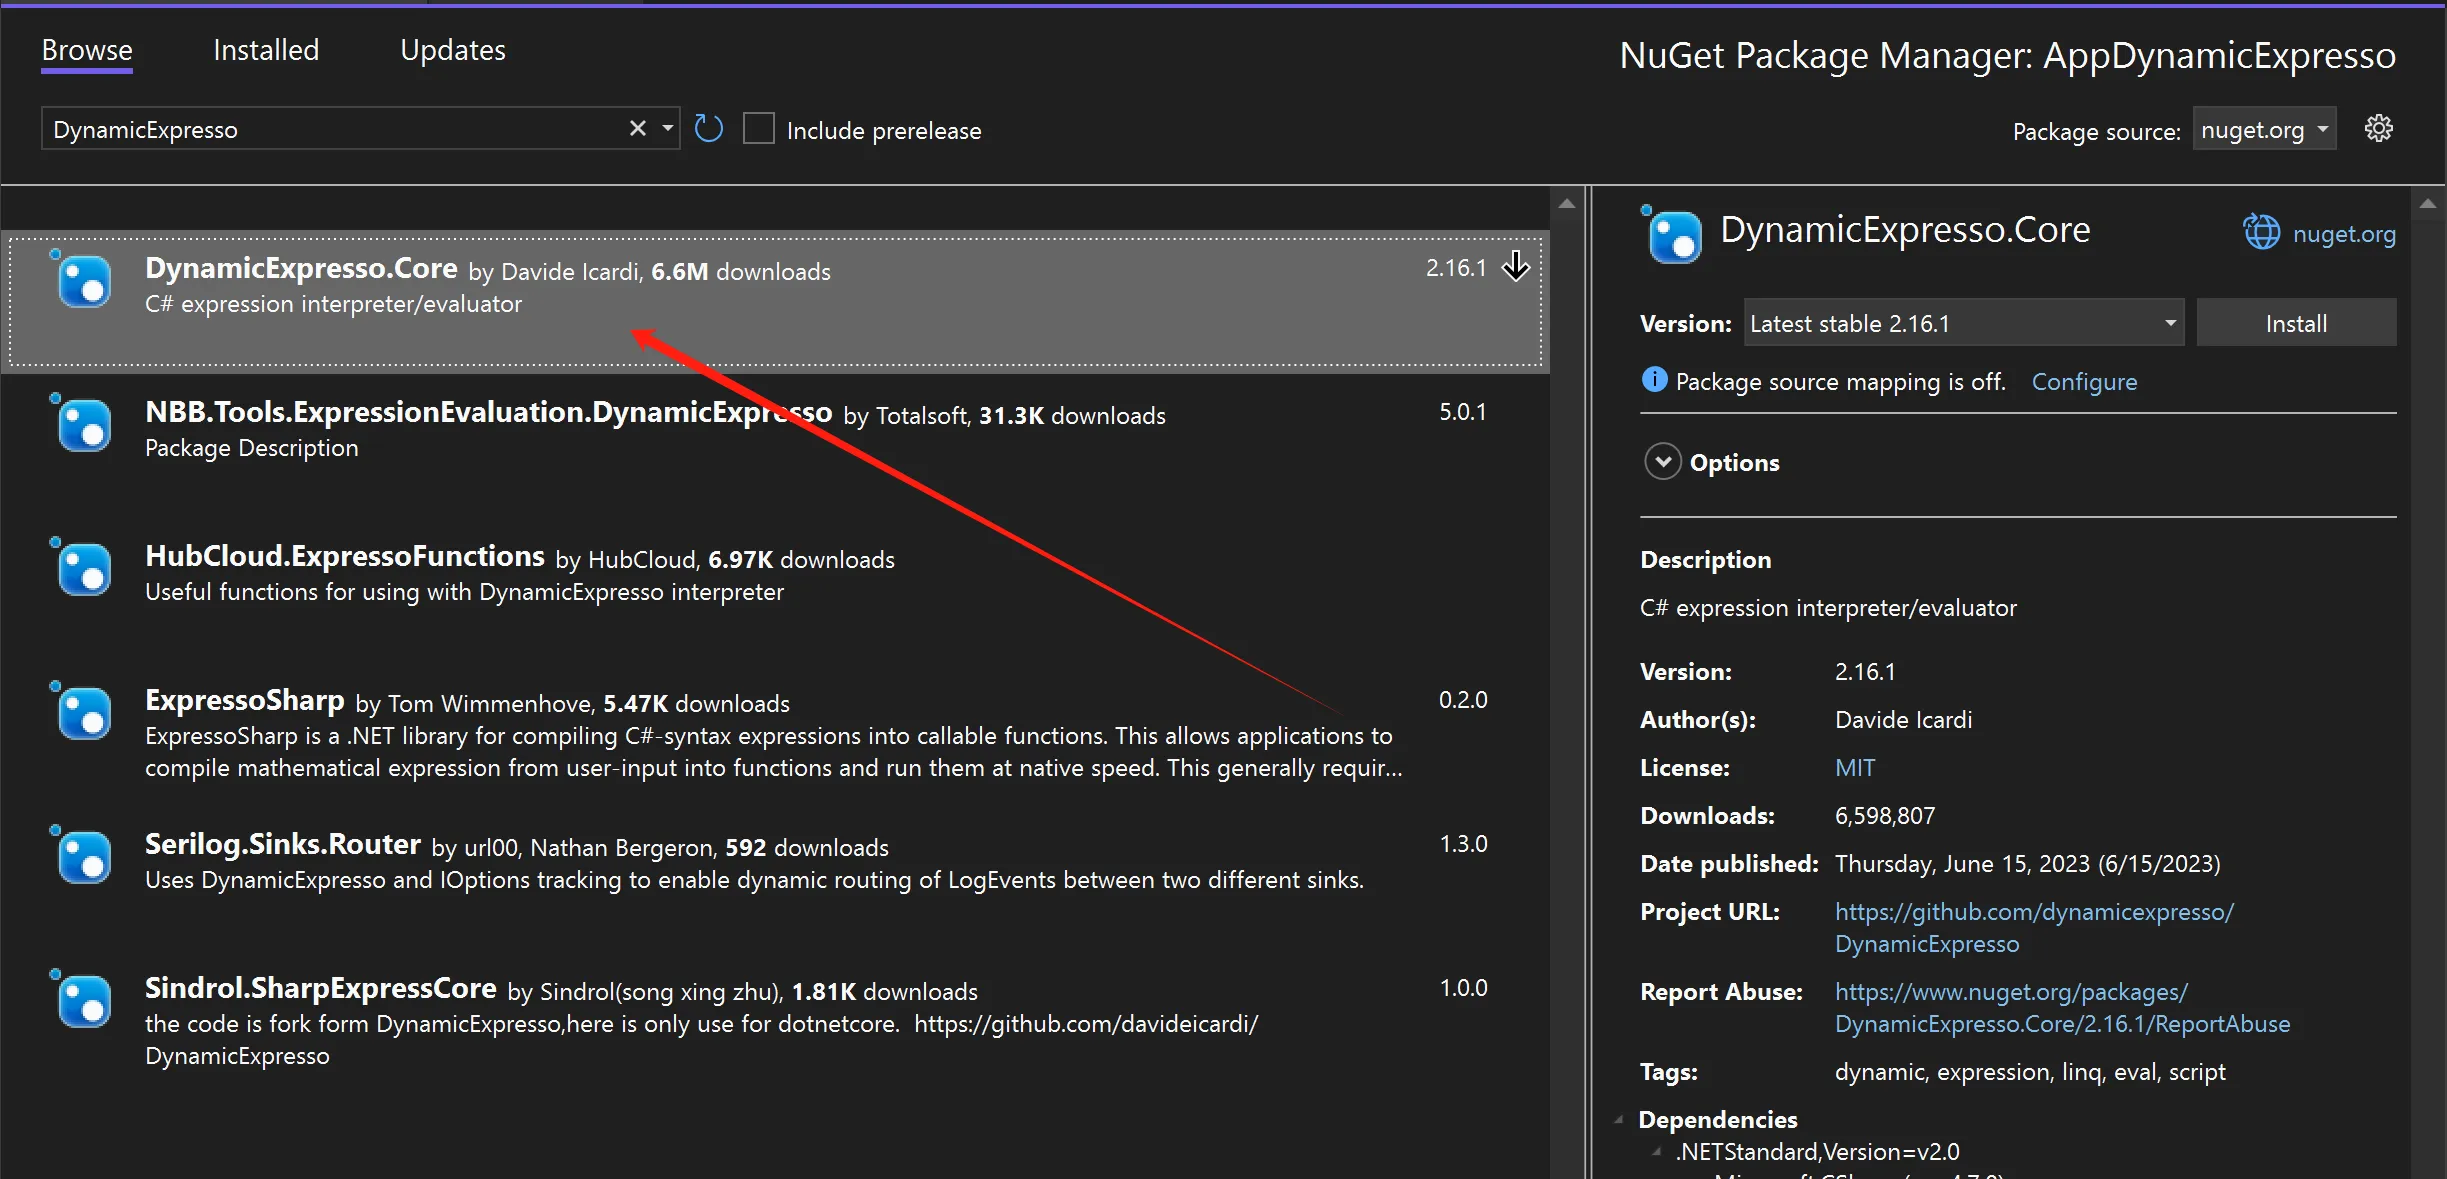Click version 5.0.1 in the list
This screenshot has height=1179, width=2447.
click(x=1462, y=412)
